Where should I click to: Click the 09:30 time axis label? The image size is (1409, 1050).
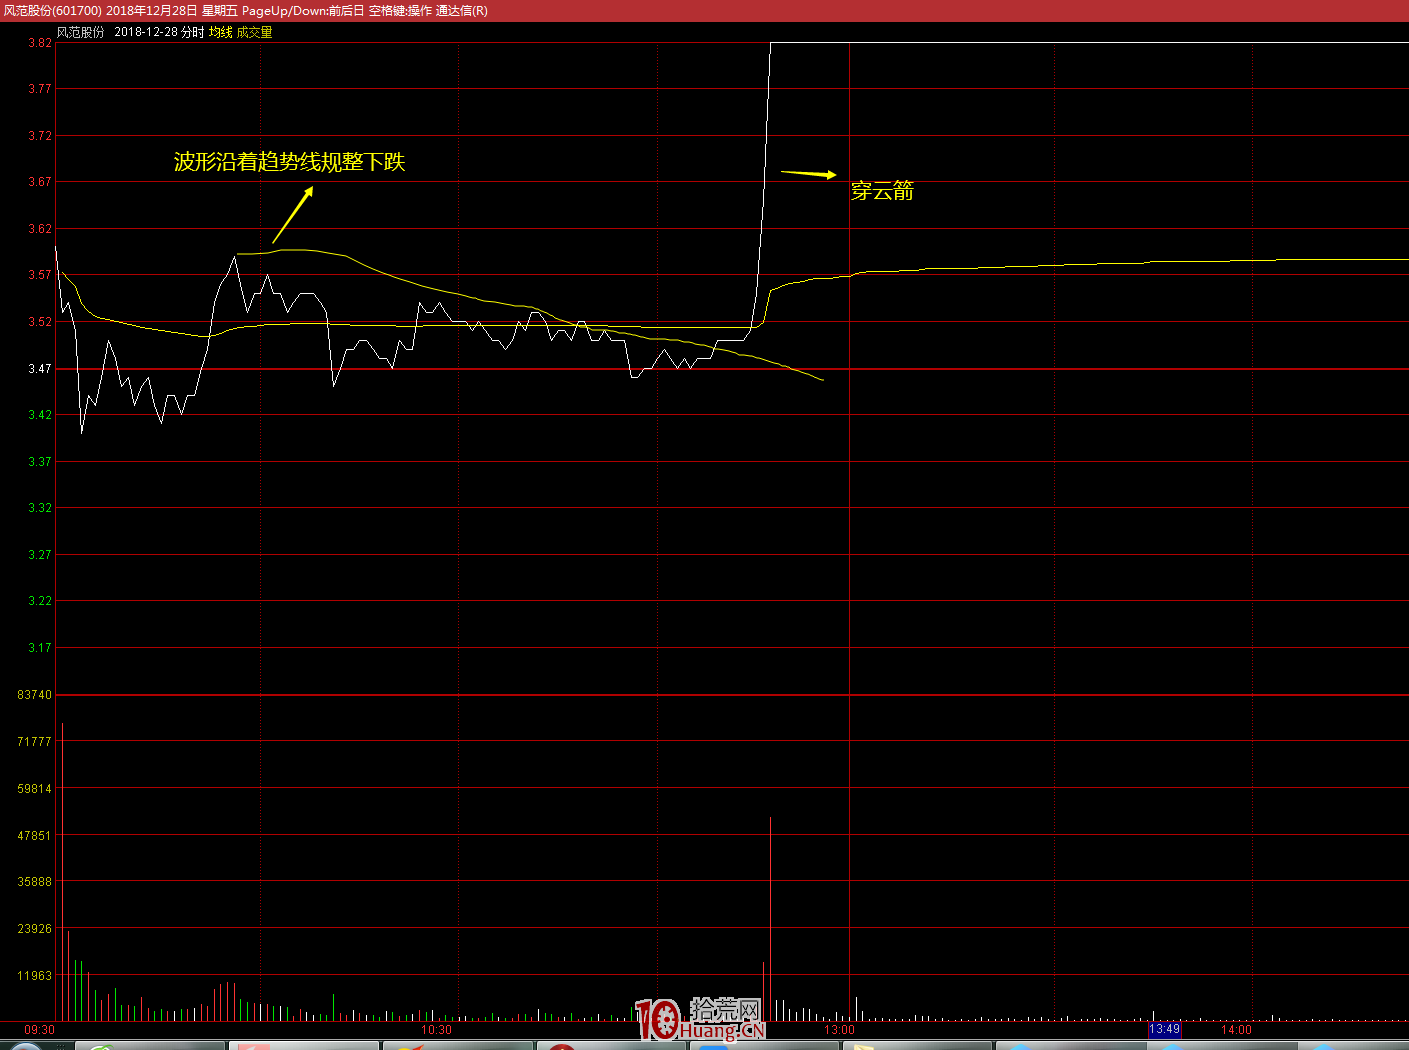(40, 1030)
